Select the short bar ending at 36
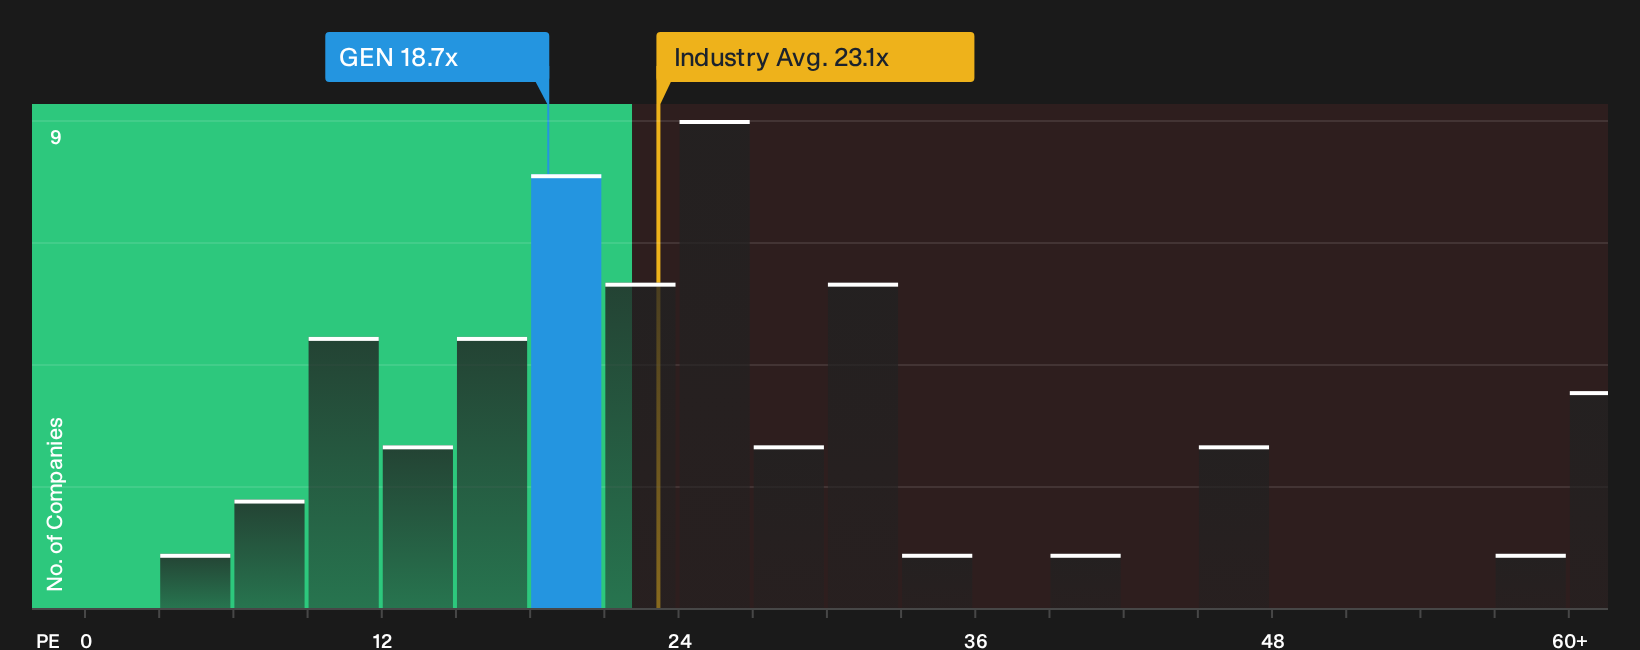Viewport: 1640px width, 650px height. [x=937, y=581]
